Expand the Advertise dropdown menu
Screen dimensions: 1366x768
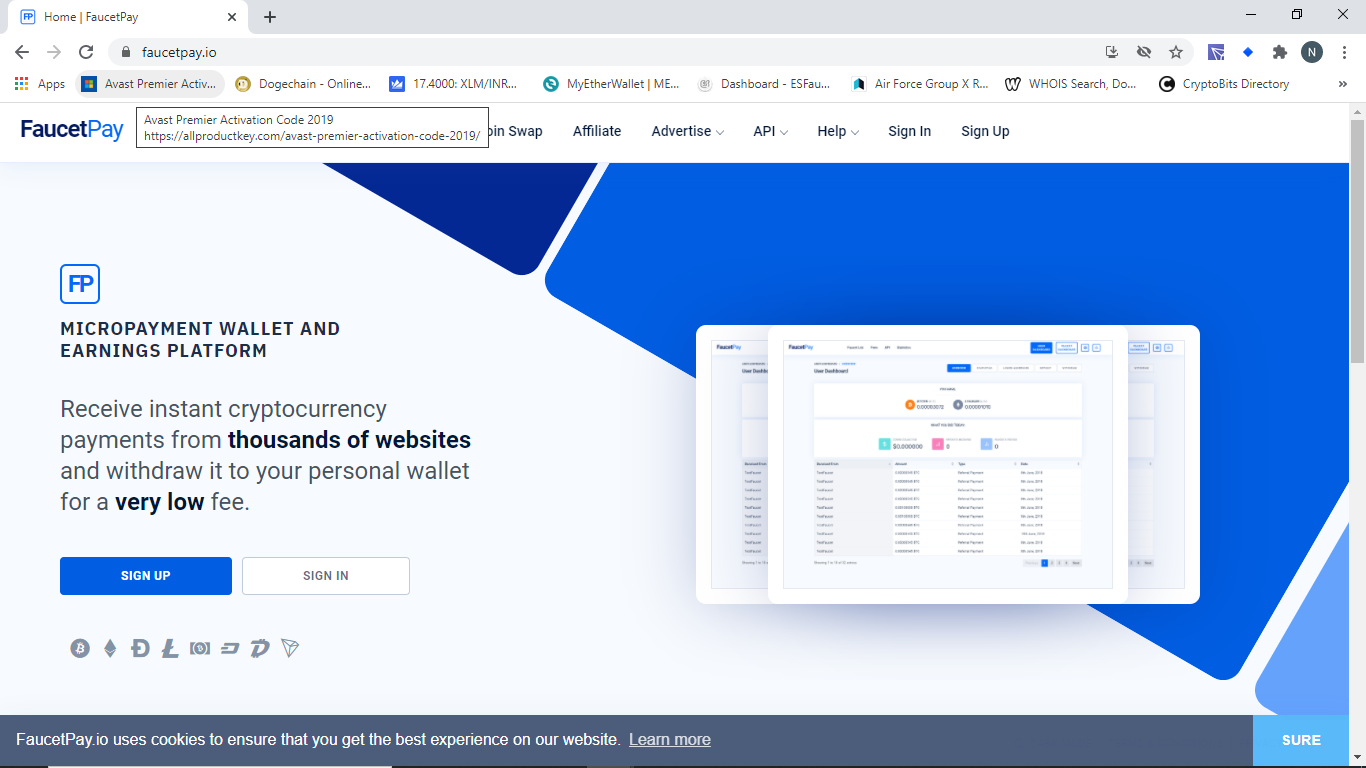click(x=688, y=131)
